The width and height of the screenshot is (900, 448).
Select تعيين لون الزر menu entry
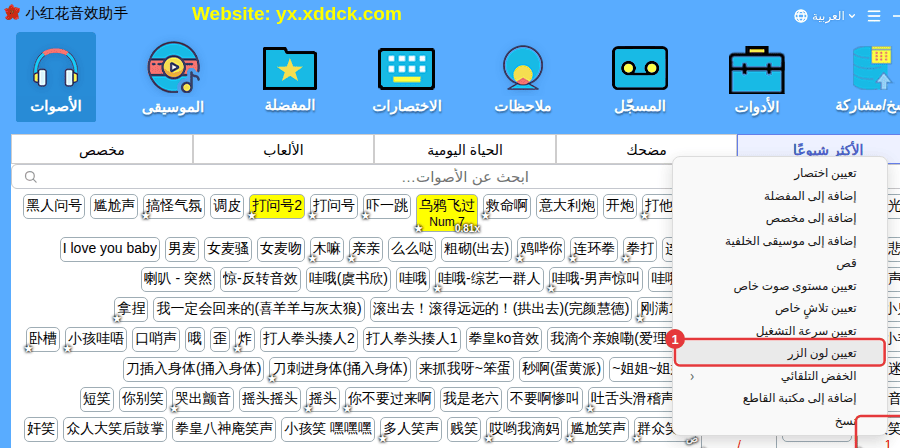tap(779, 353)
